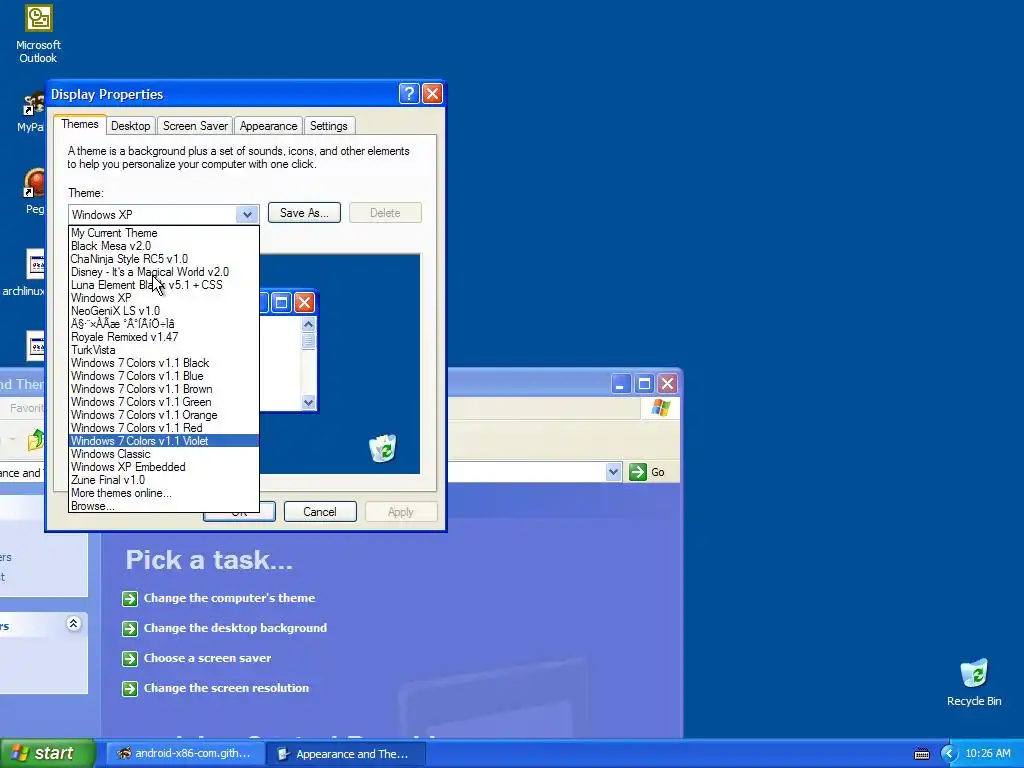Click the arrow icon beside Change the desktop background

pos(130,628)
